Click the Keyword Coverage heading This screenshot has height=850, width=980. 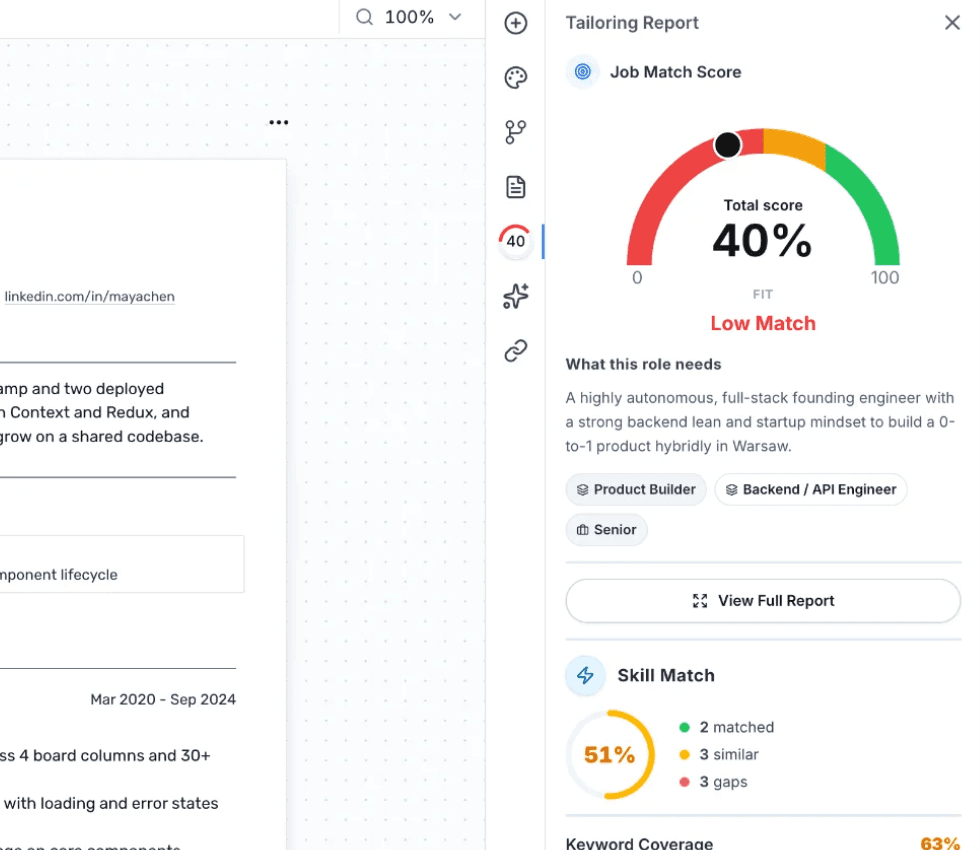tap(639, 843)
